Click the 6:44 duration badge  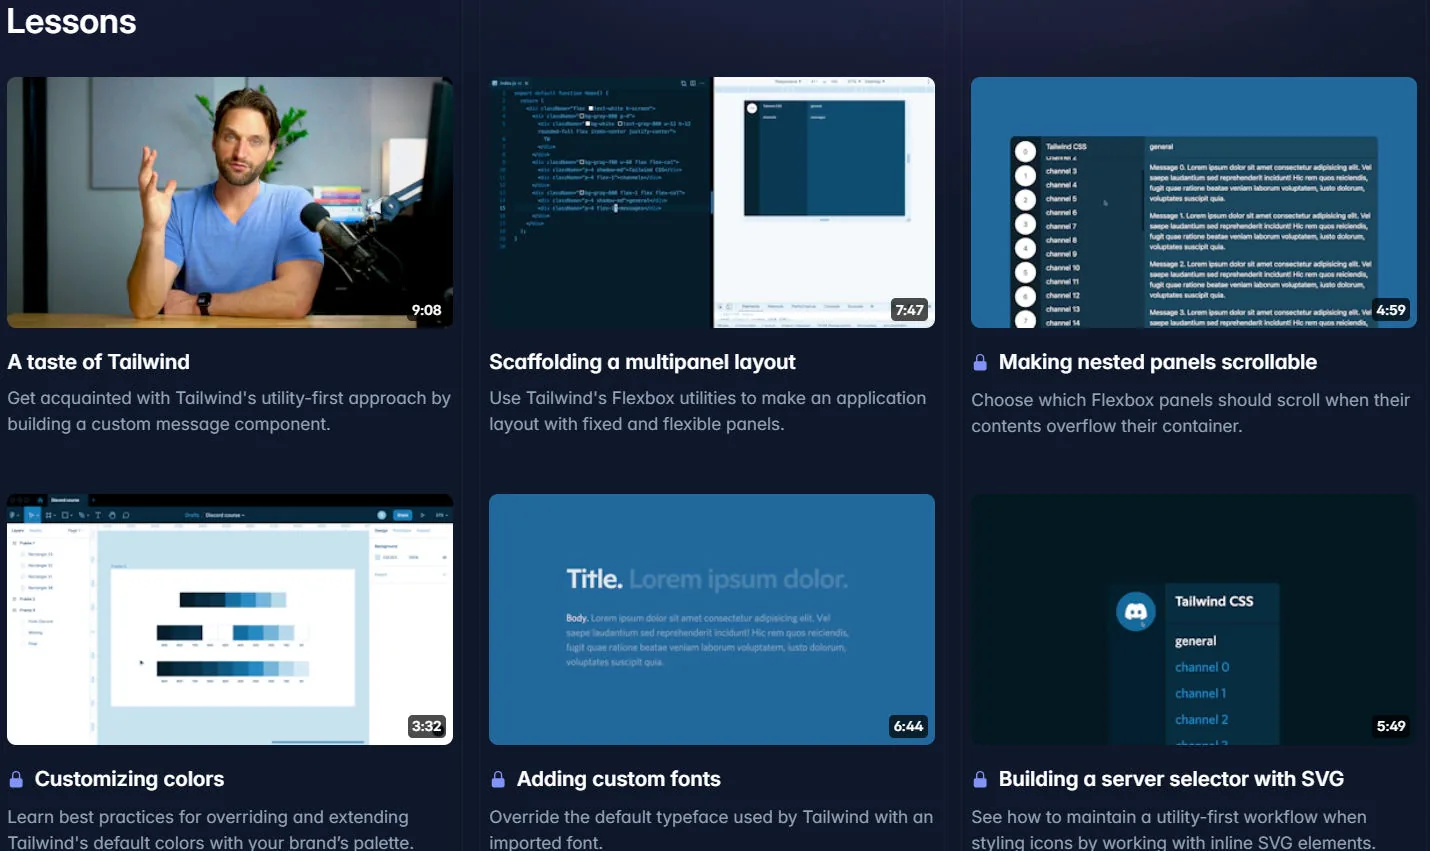(x=908, y=726)
